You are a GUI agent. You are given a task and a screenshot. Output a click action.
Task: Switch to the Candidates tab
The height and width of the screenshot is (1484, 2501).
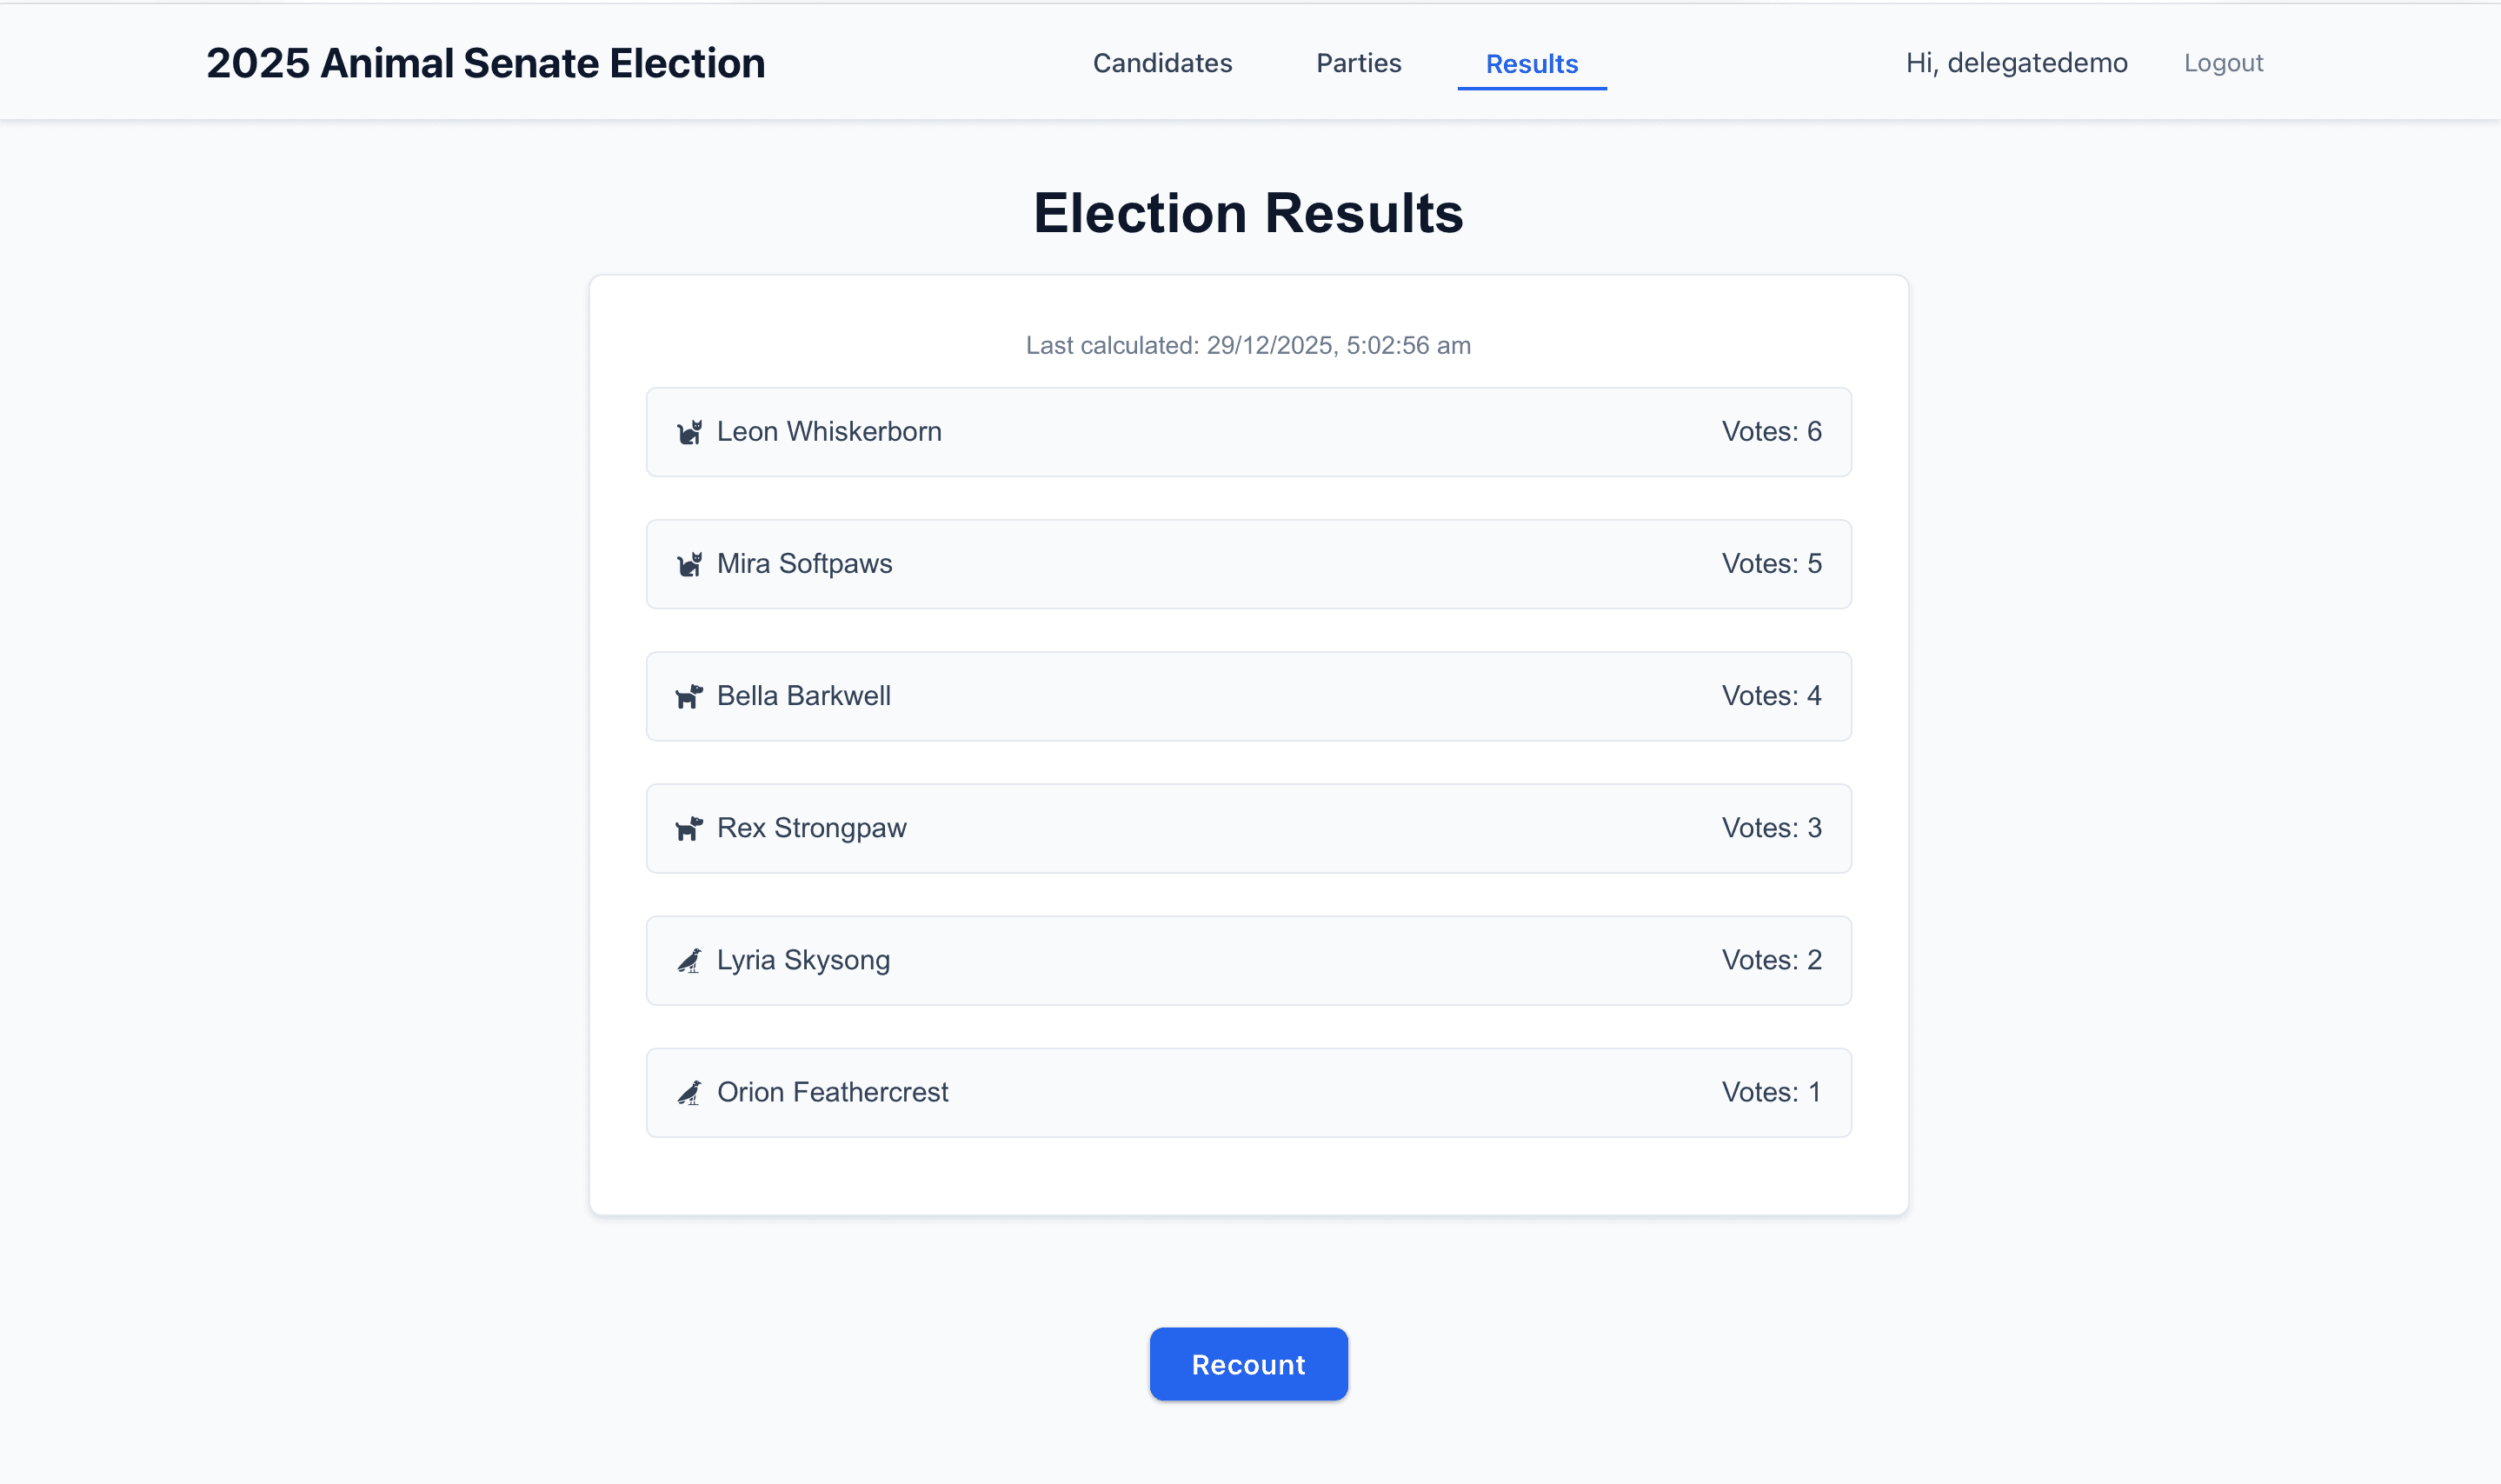(x=1163, y=62)
